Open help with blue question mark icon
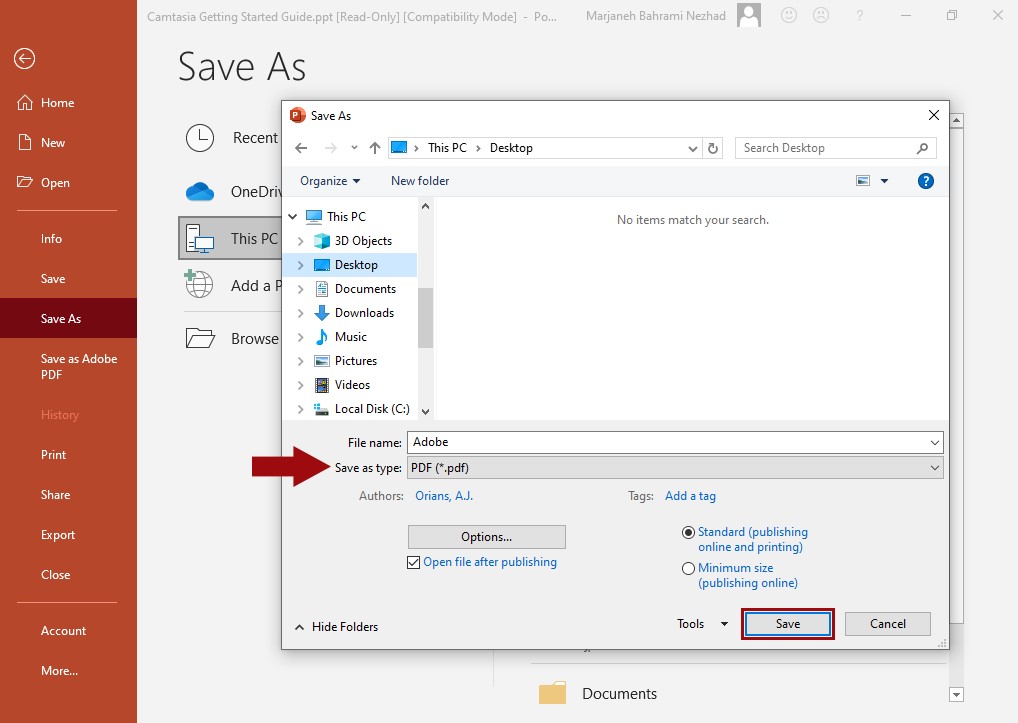 click(x=926, y=181)
